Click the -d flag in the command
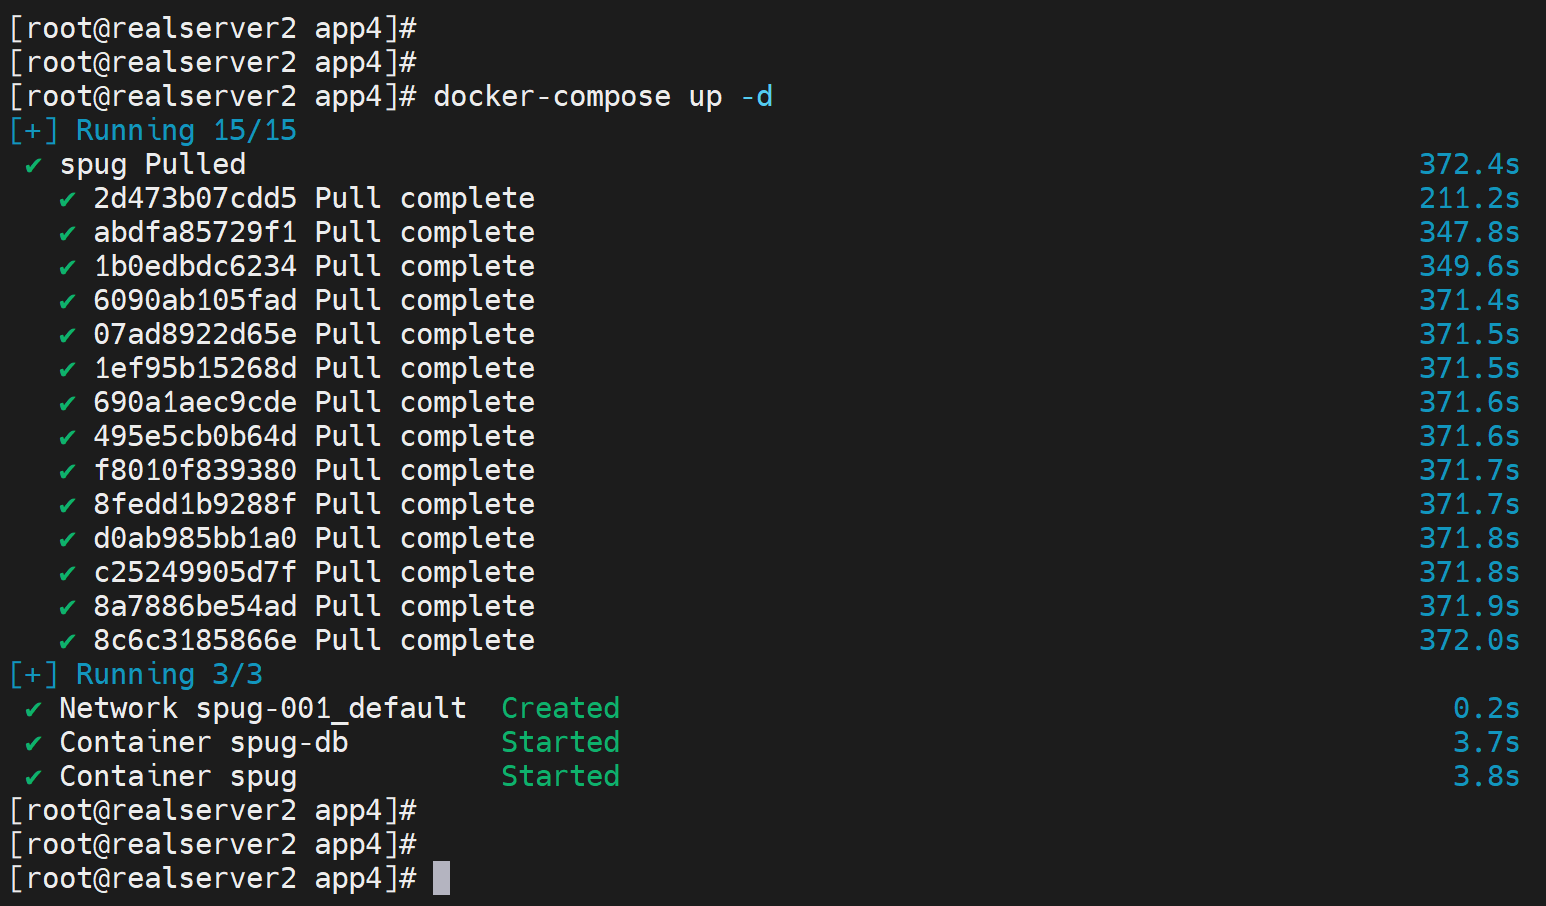The image size is (1546, 906). point(756,97)
